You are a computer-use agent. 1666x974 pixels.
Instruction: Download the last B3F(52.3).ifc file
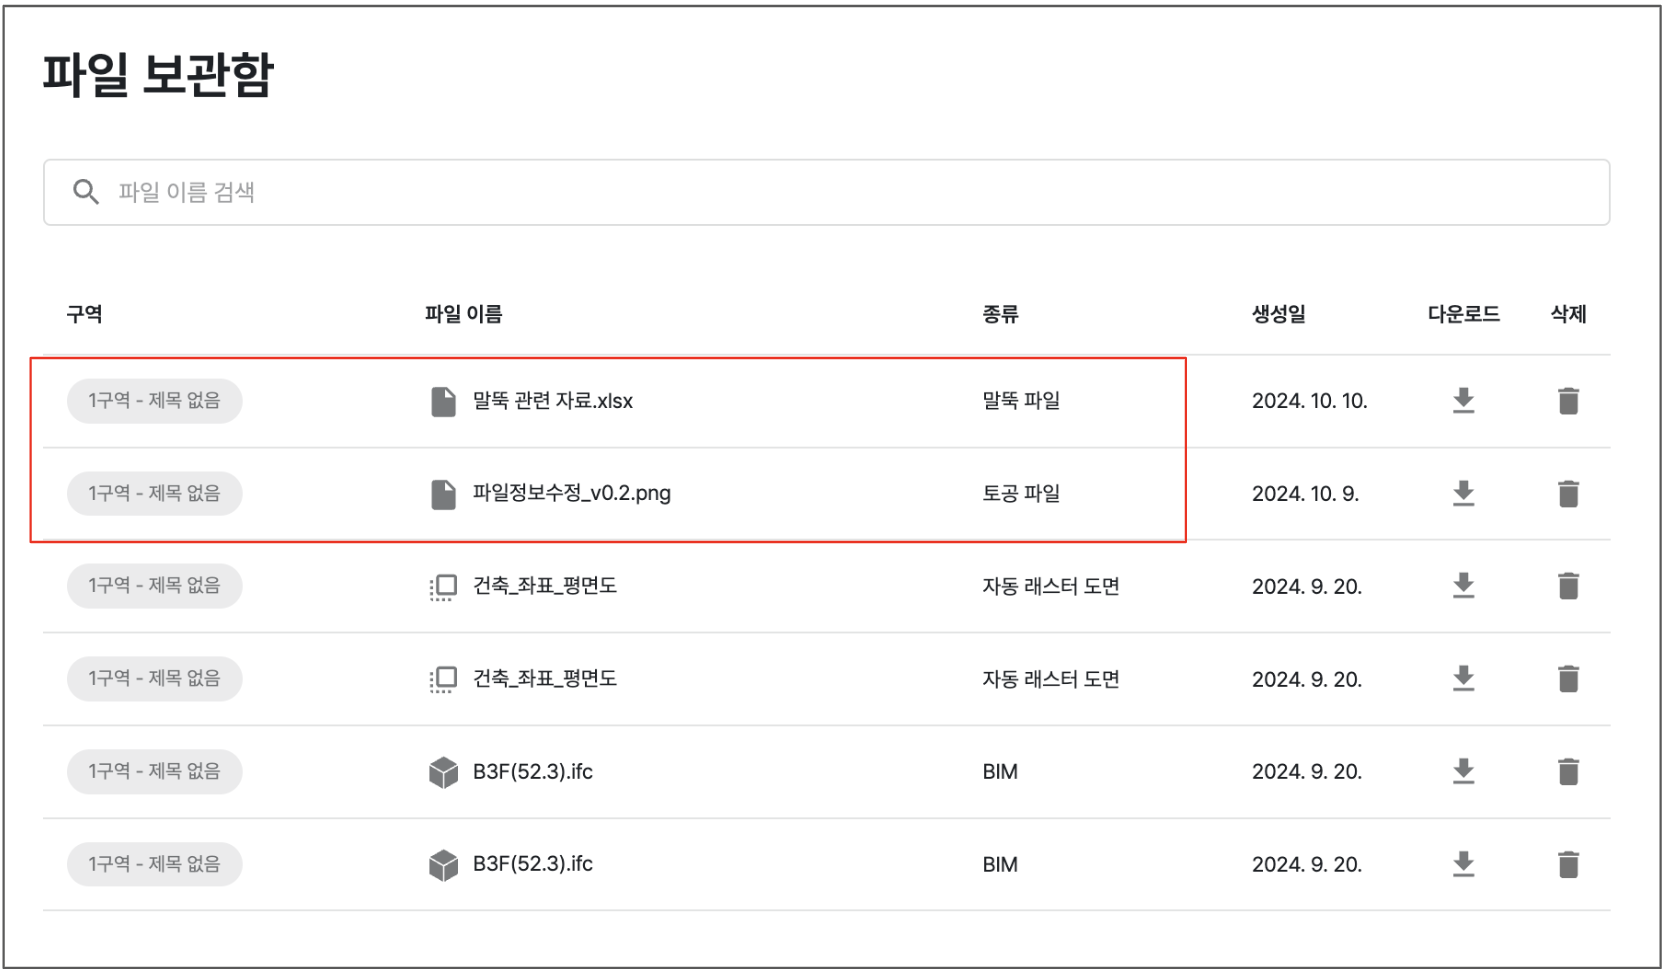1463,864
